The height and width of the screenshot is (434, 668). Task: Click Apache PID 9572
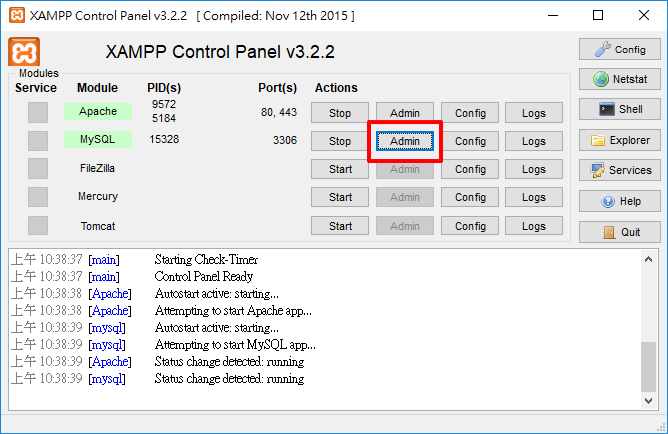click(164, 104)
